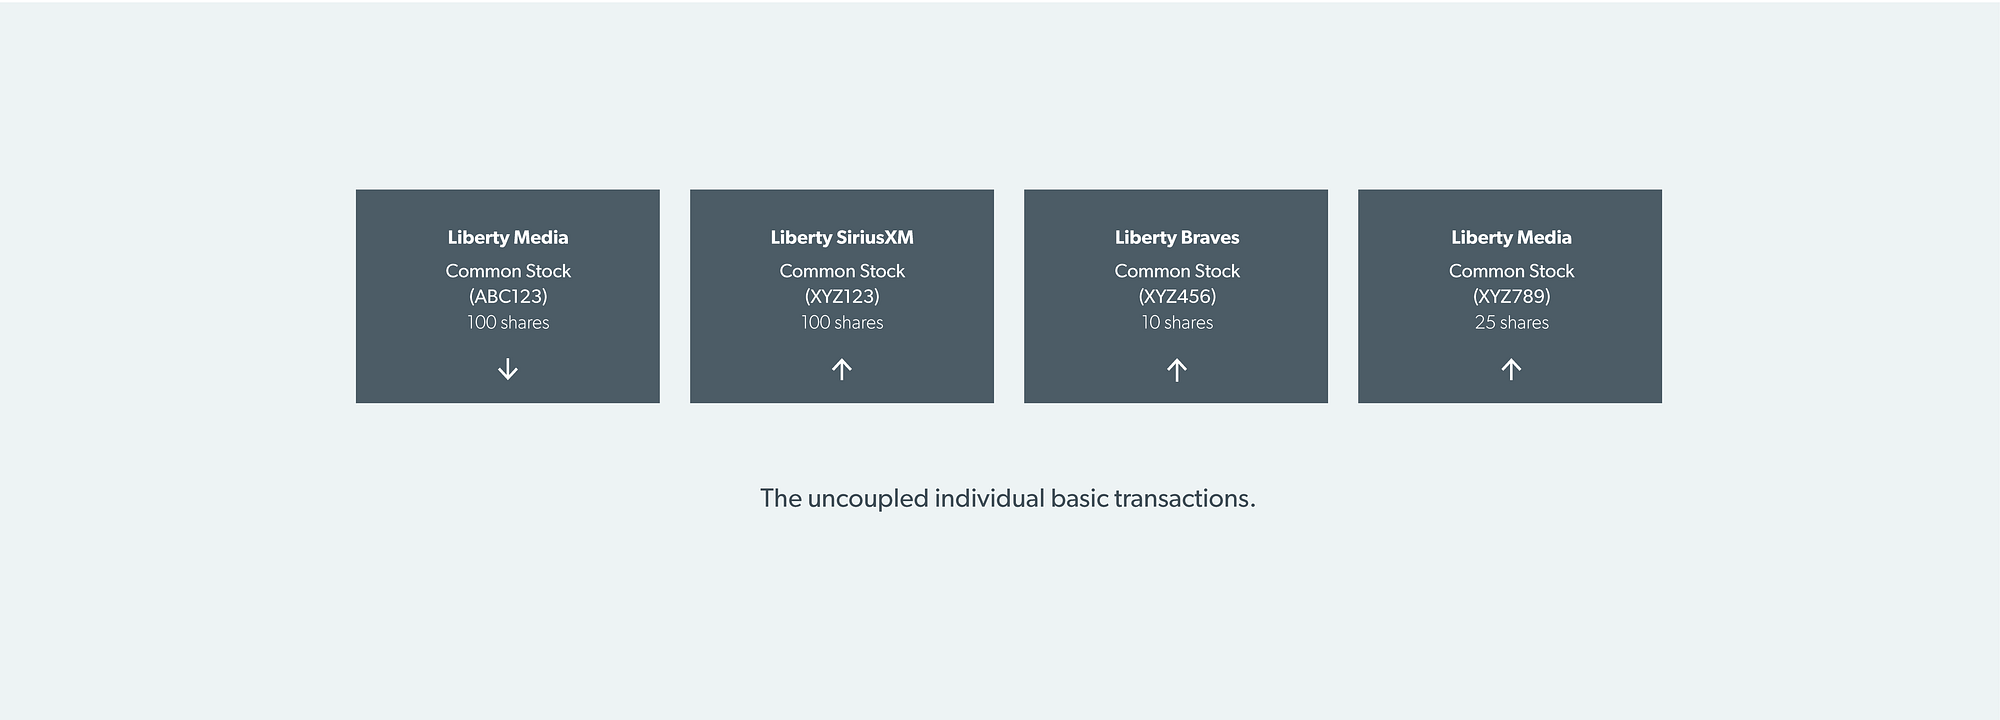Click the up arrow on XYZ789 card

coord(1511,369)
